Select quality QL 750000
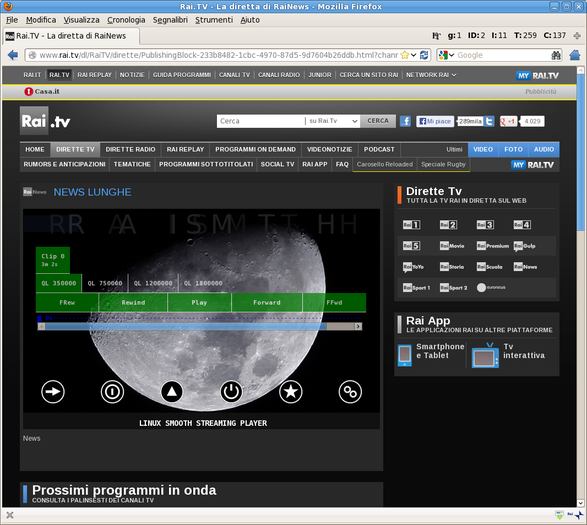Viewport: 587px width, 525px height. click(x=105, y=283)
